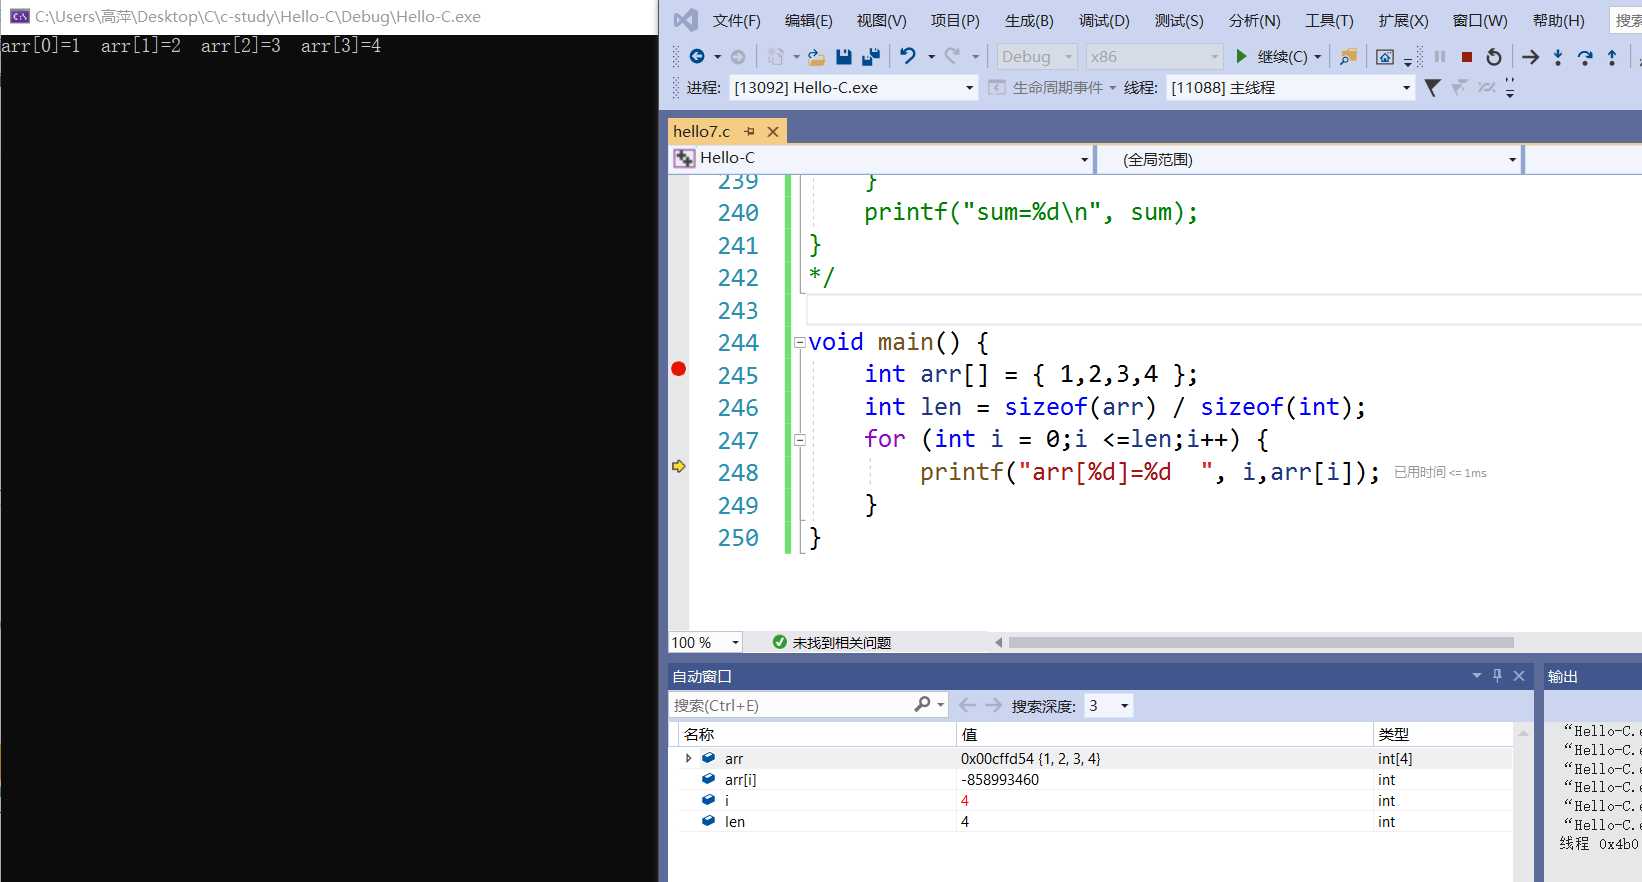
Task: Collapse the main() function outline
Action: coord(799,343)
